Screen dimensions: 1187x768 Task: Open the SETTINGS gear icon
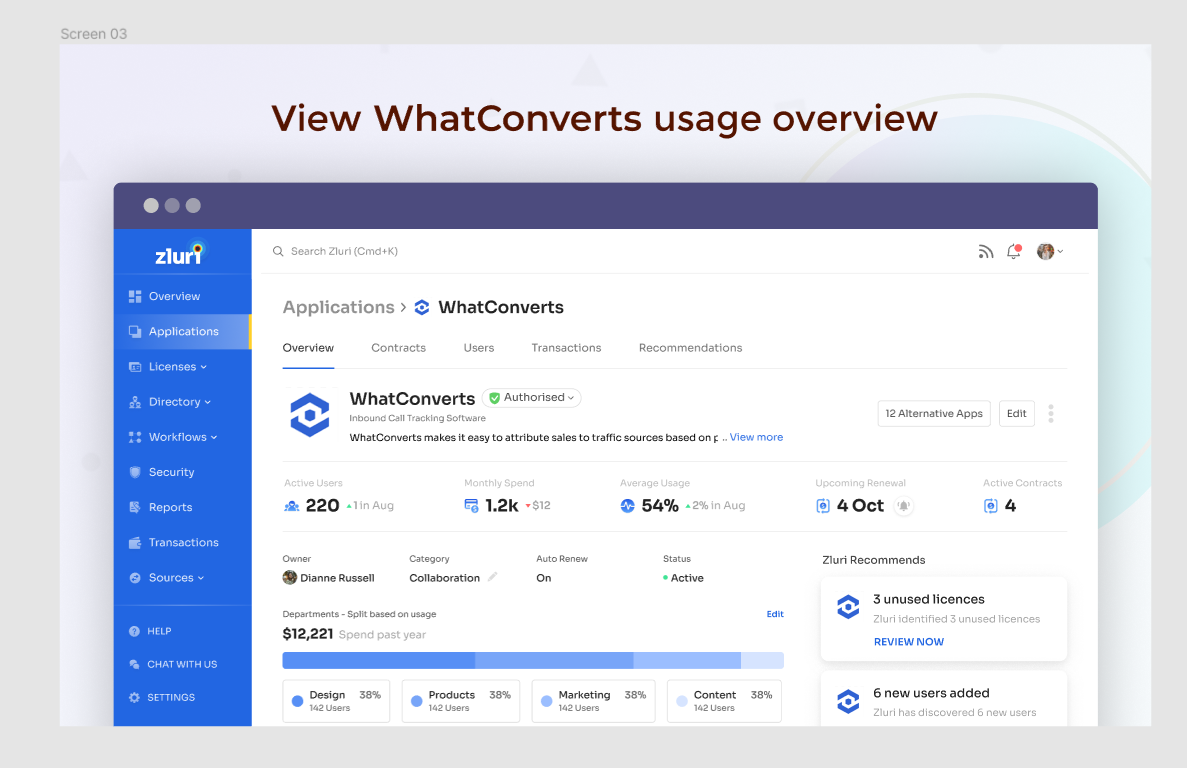[134, 698]
